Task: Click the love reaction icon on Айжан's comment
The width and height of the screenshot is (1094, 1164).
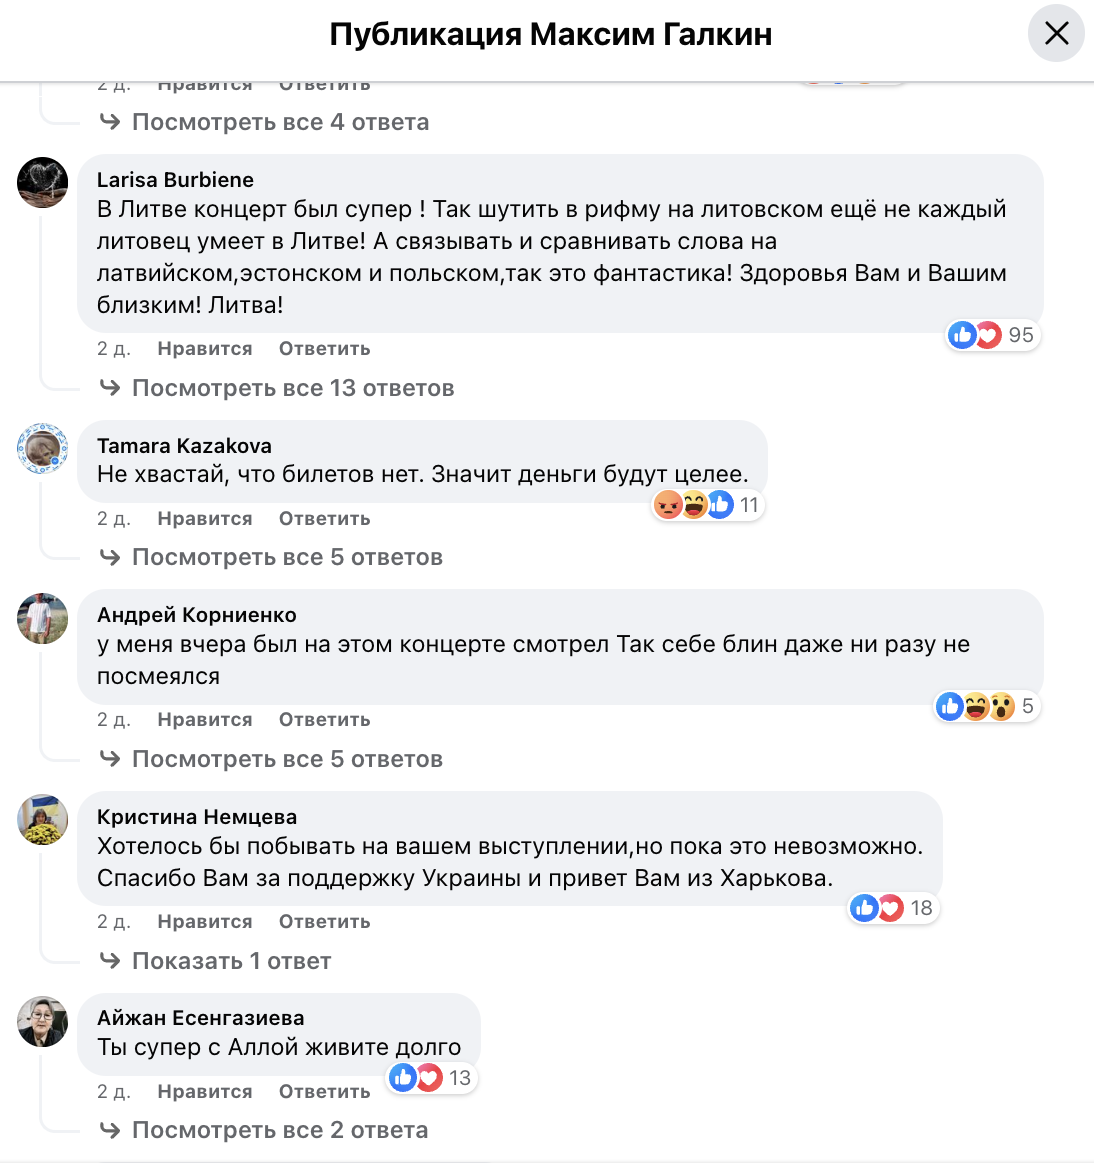Action: tap(428, 1077)
